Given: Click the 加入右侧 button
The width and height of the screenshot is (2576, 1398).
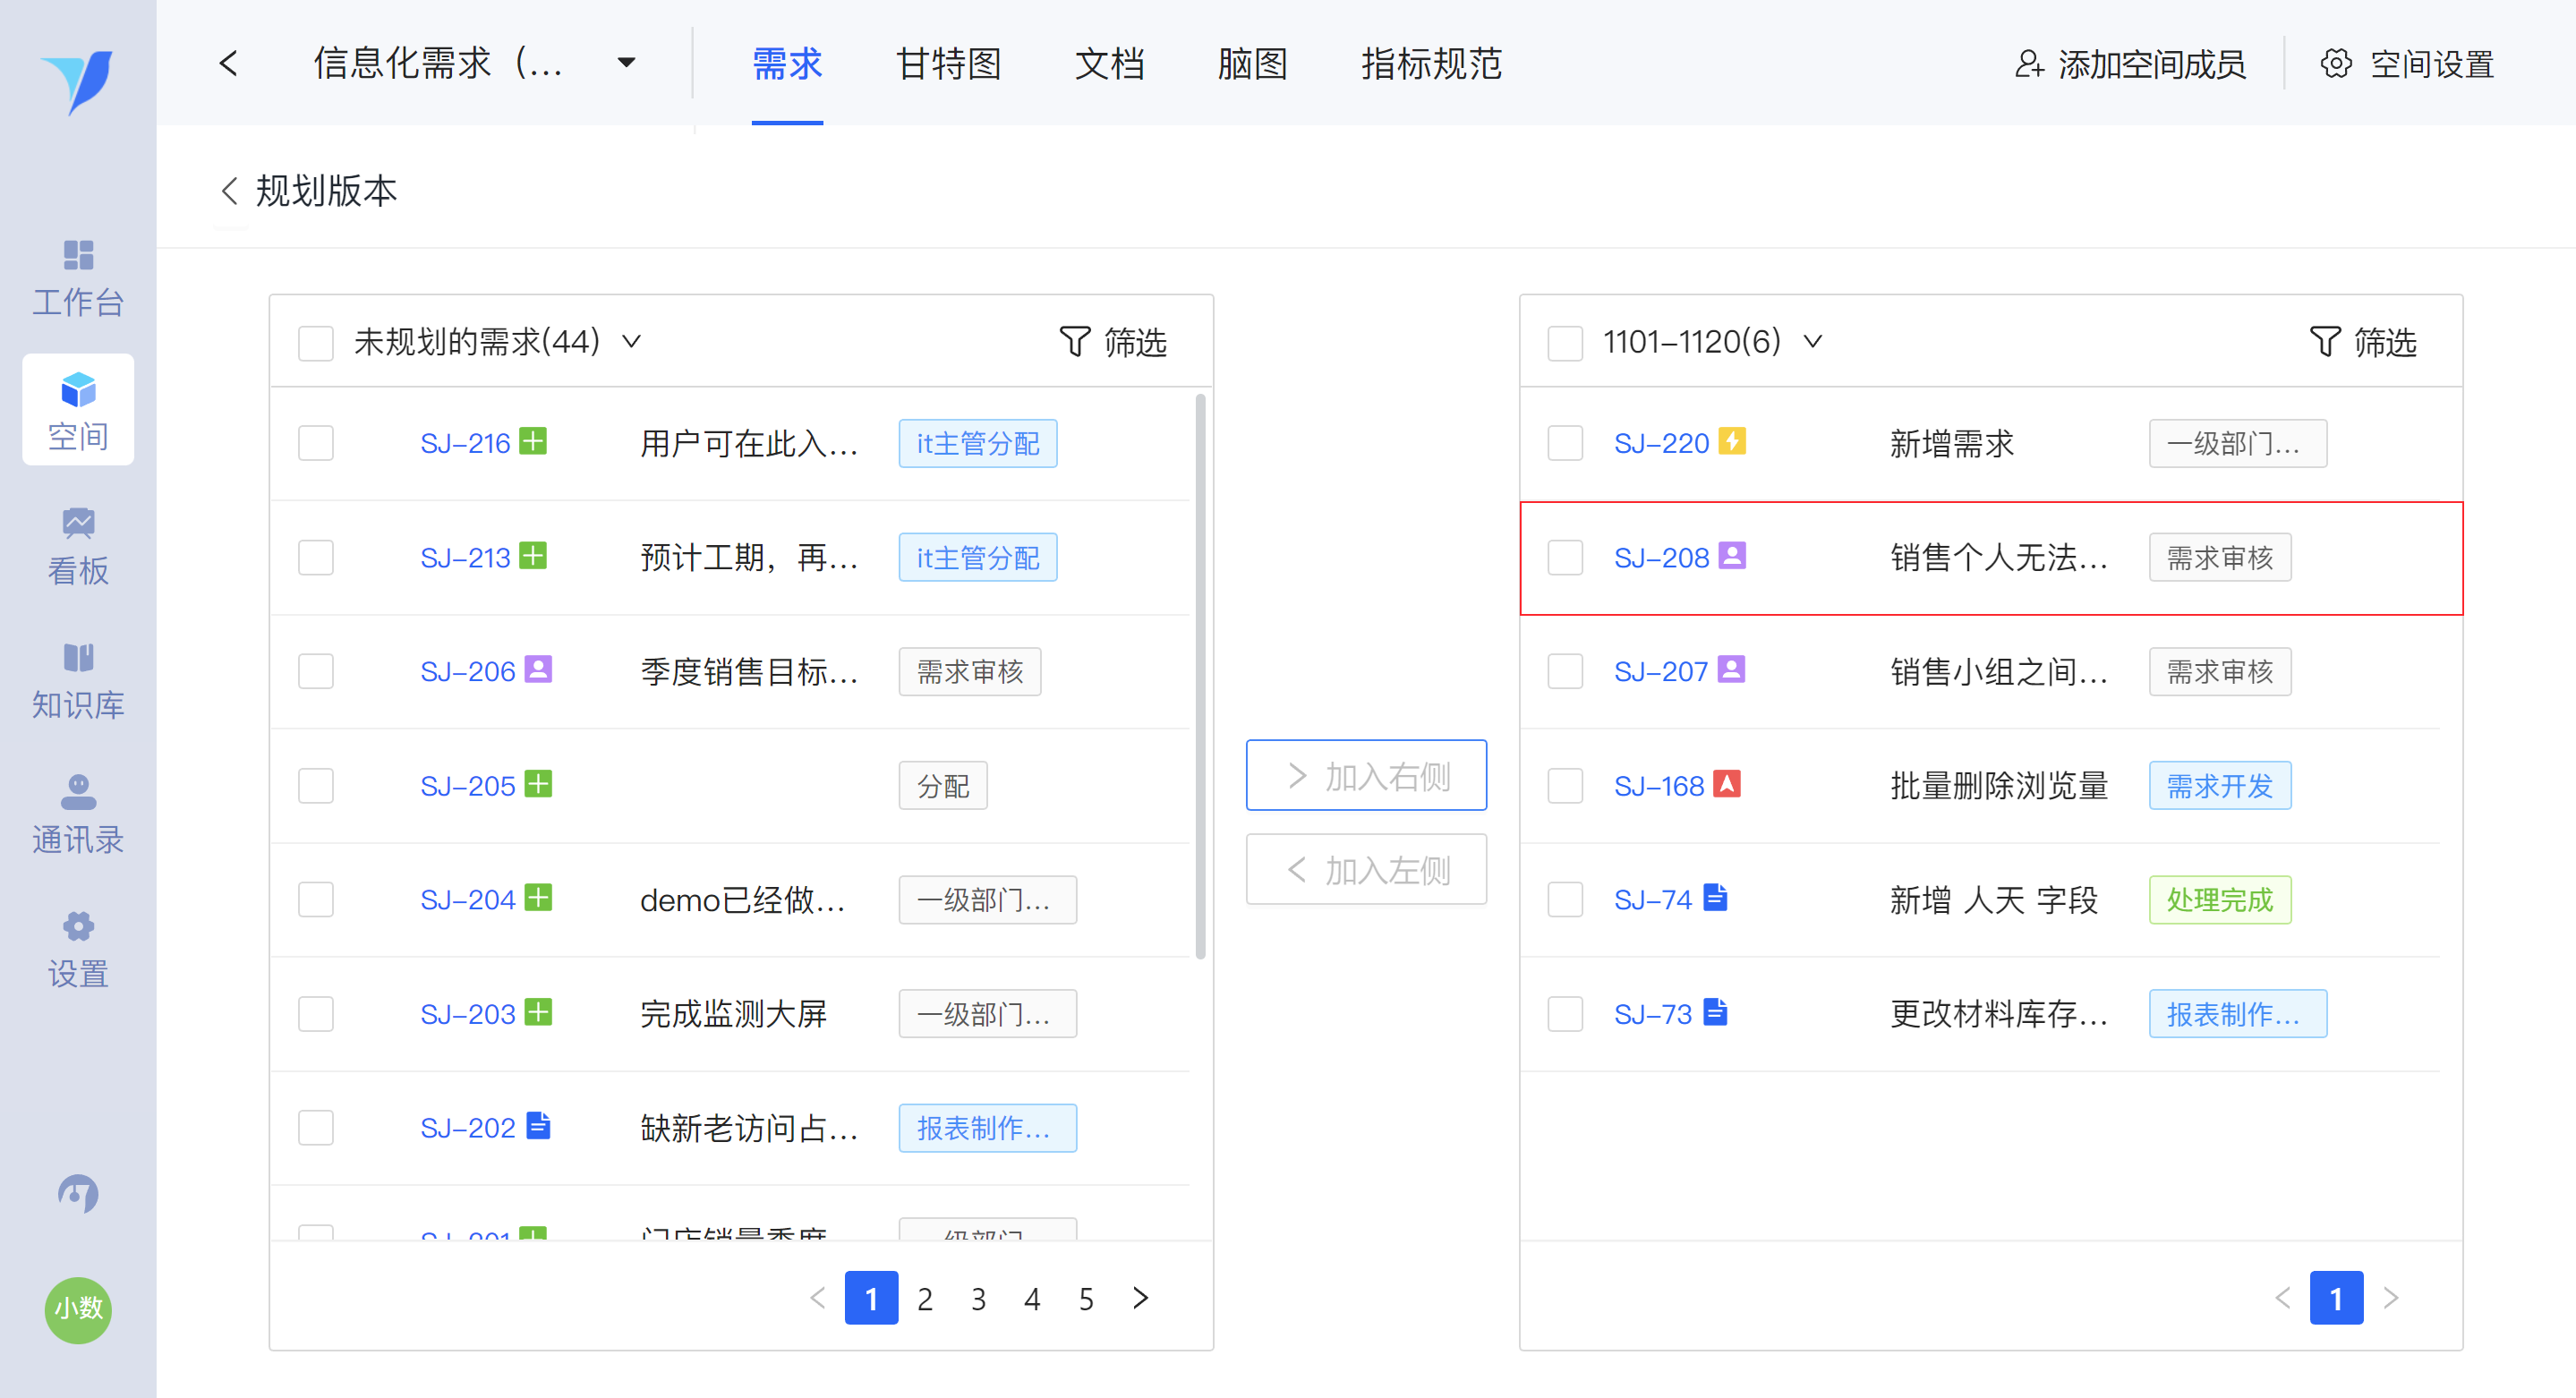Looking at the screenshot, I should [1366, 775].
